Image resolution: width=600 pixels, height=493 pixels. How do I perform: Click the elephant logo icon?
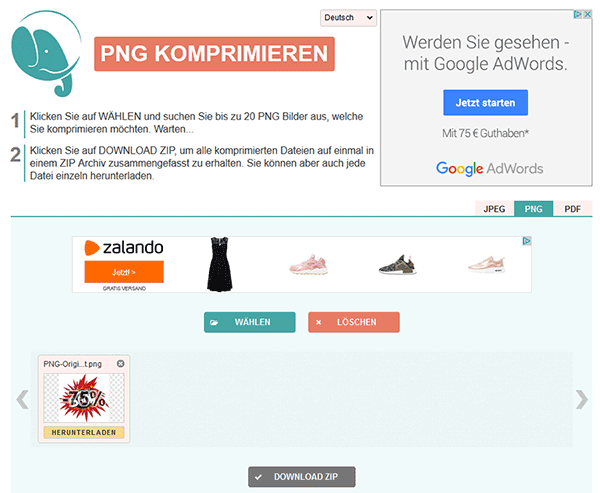(x=46, y=54)
